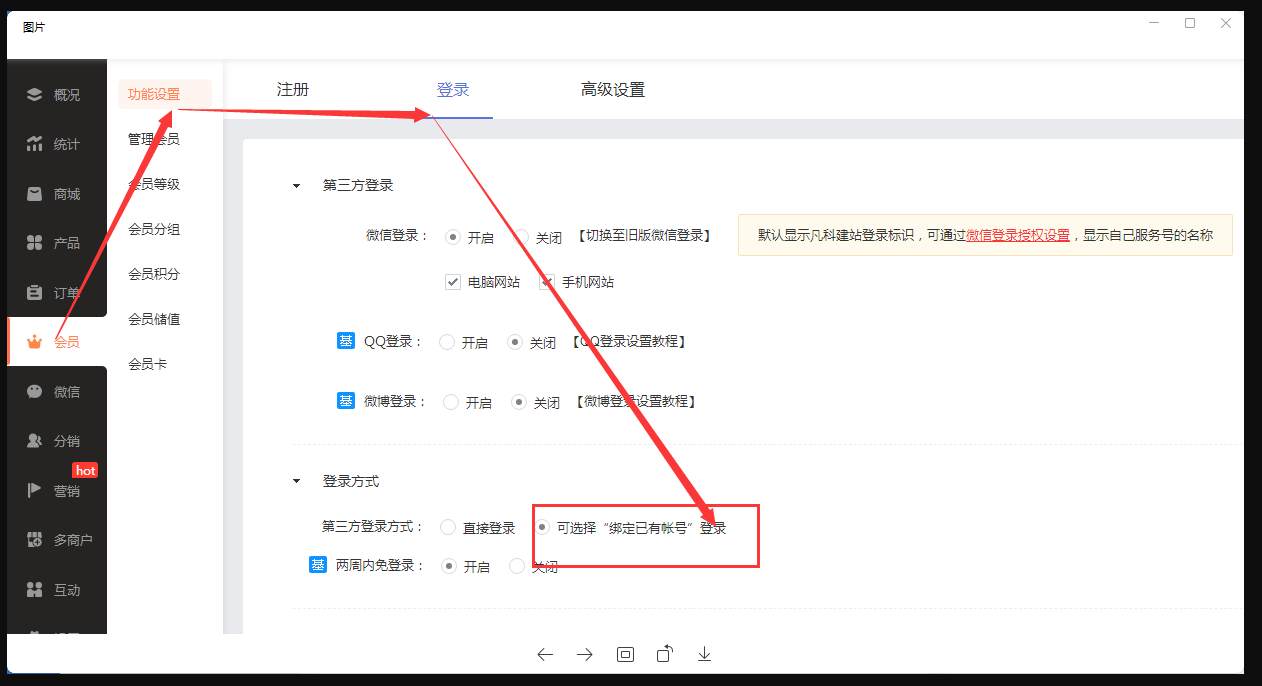Open the 高级设置 tab

(613, 90)
